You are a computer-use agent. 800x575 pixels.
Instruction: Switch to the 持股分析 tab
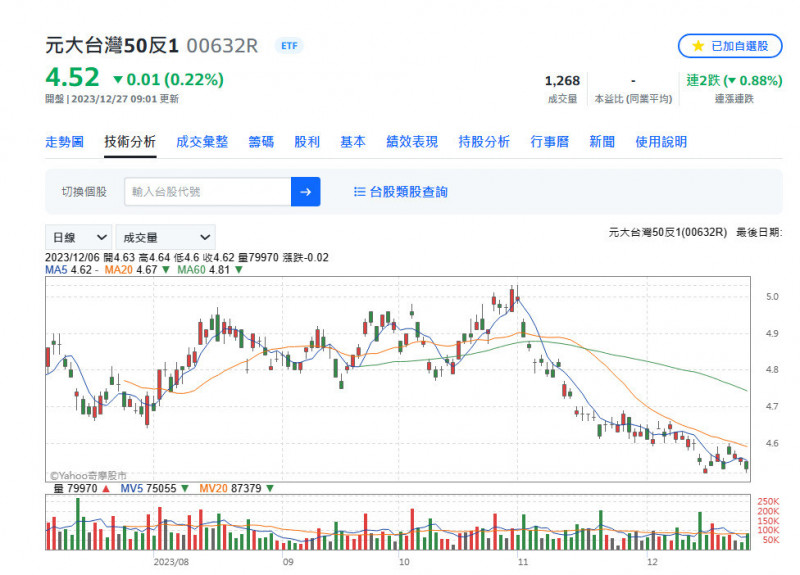point(484,142)
